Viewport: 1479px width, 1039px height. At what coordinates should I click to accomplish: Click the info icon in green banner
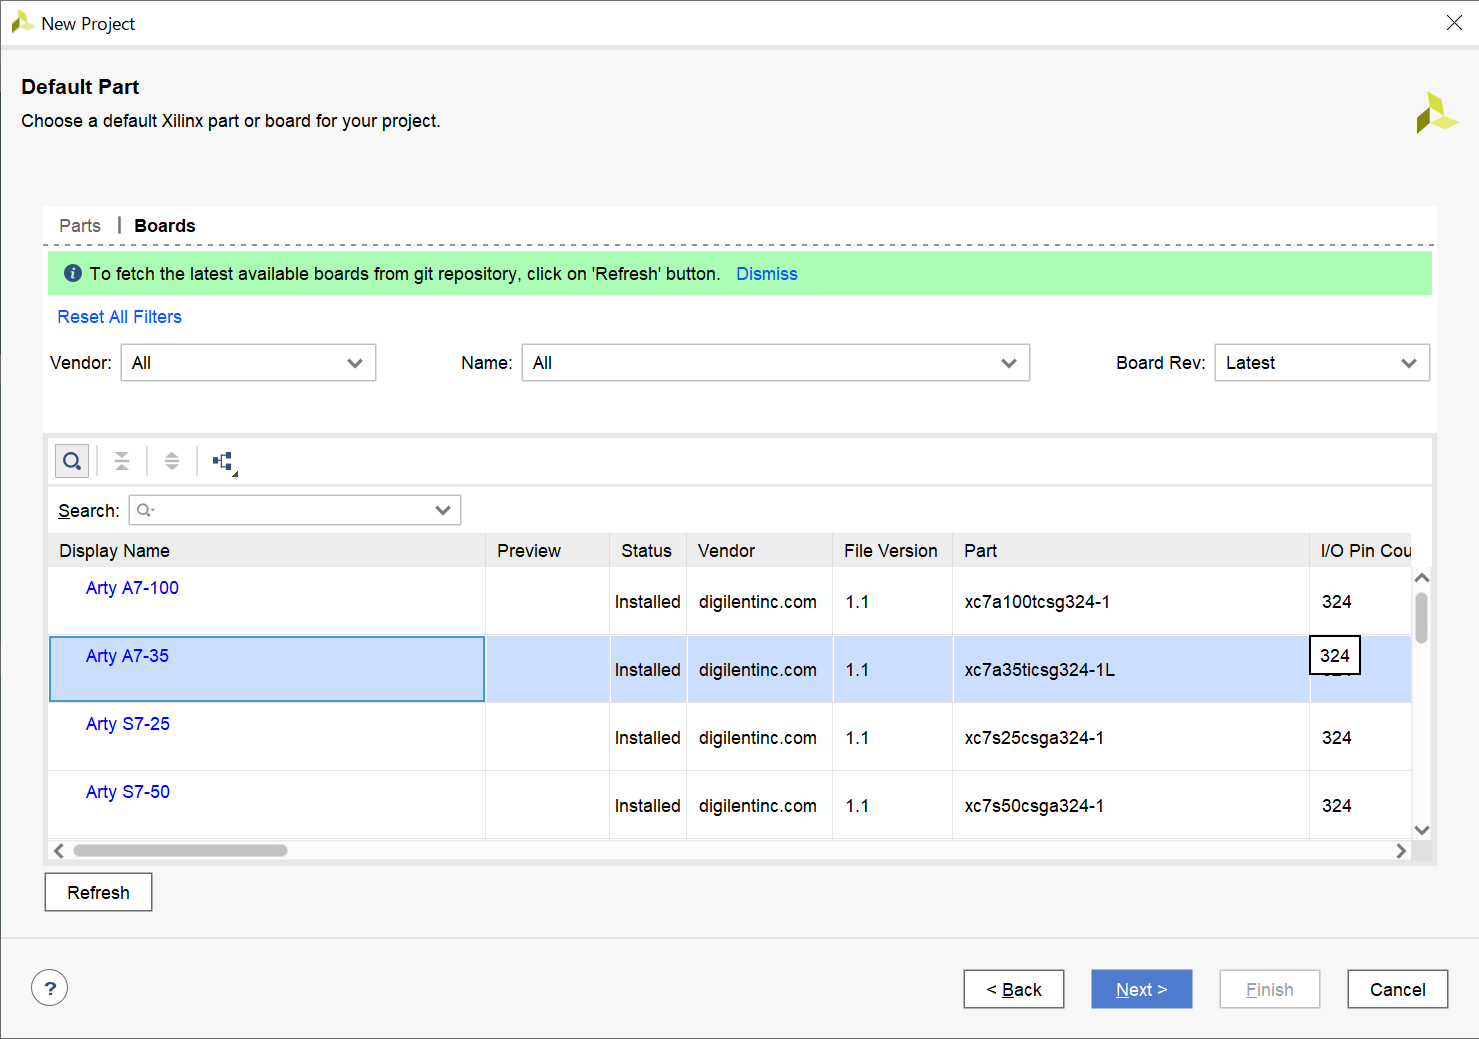[x=73, y=273]
